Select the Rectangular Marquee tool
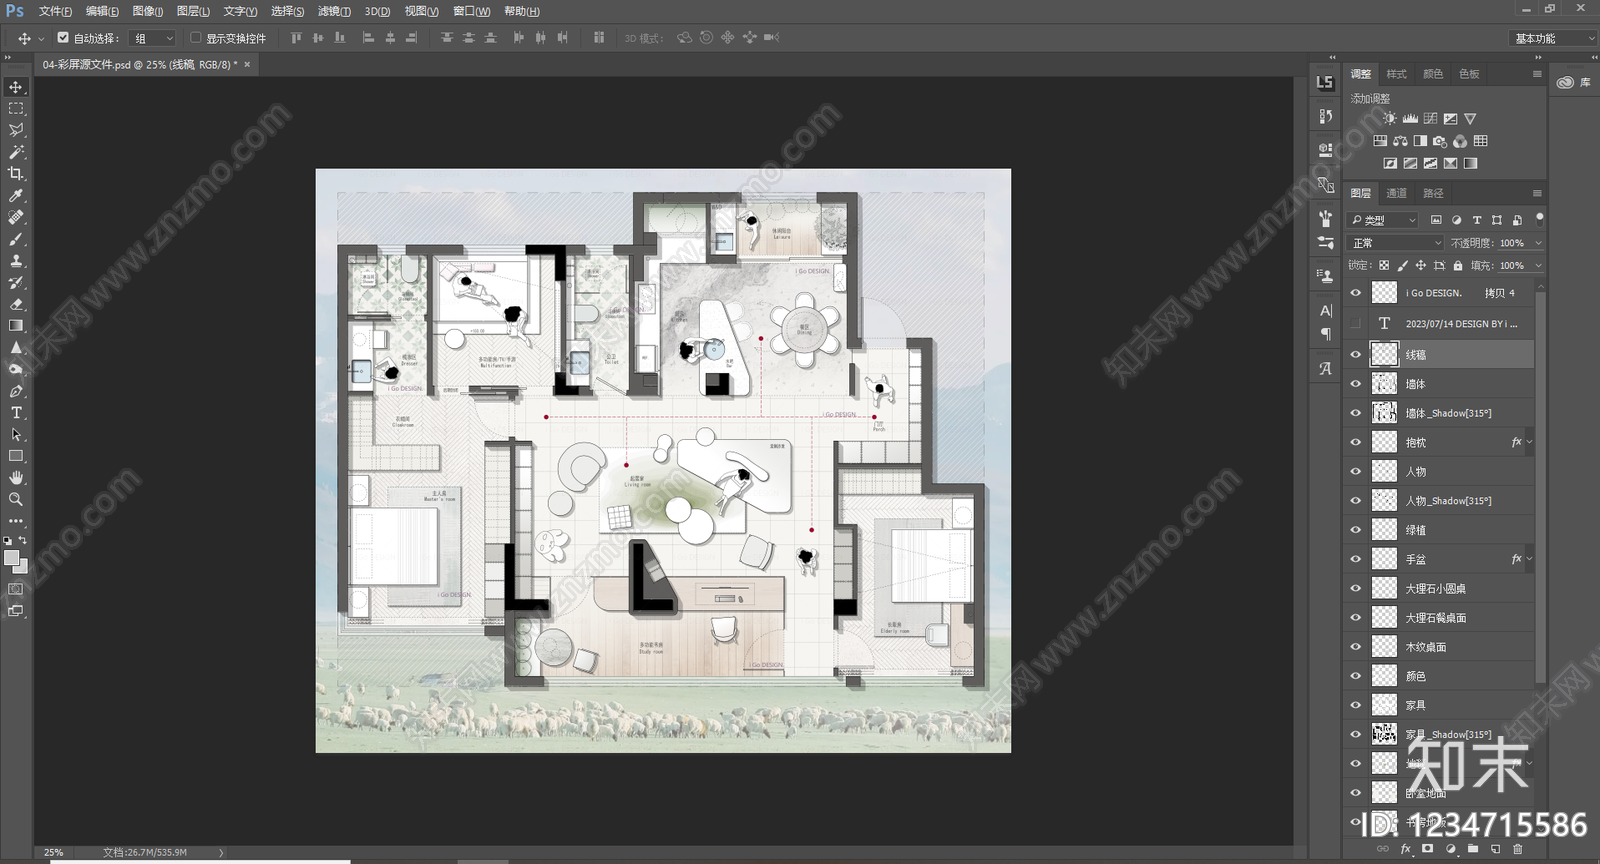 [x=16, y=109]
